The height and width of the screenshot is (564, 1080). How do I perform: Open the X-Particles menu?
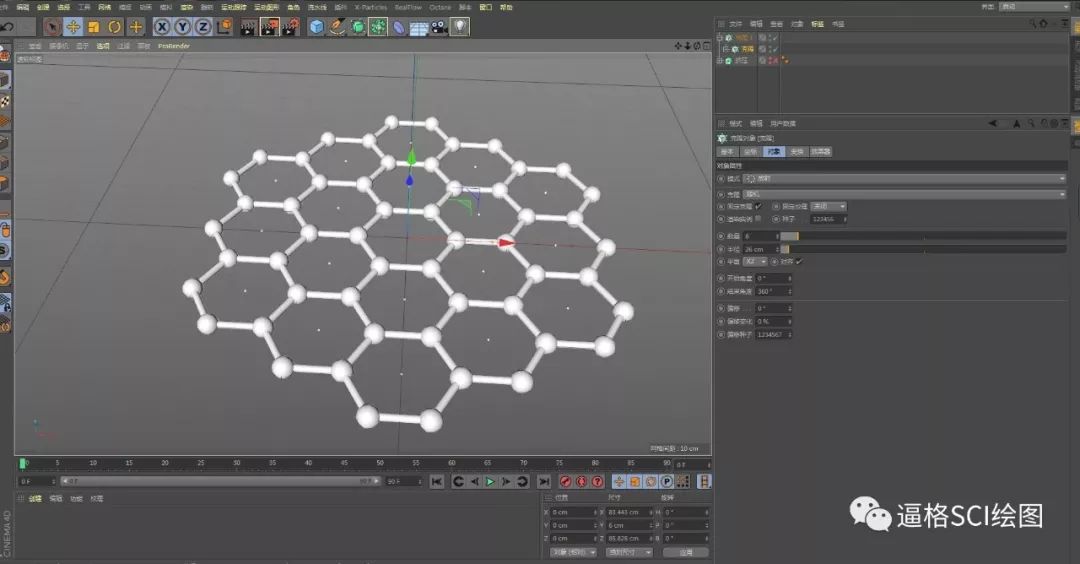(371, 7)
